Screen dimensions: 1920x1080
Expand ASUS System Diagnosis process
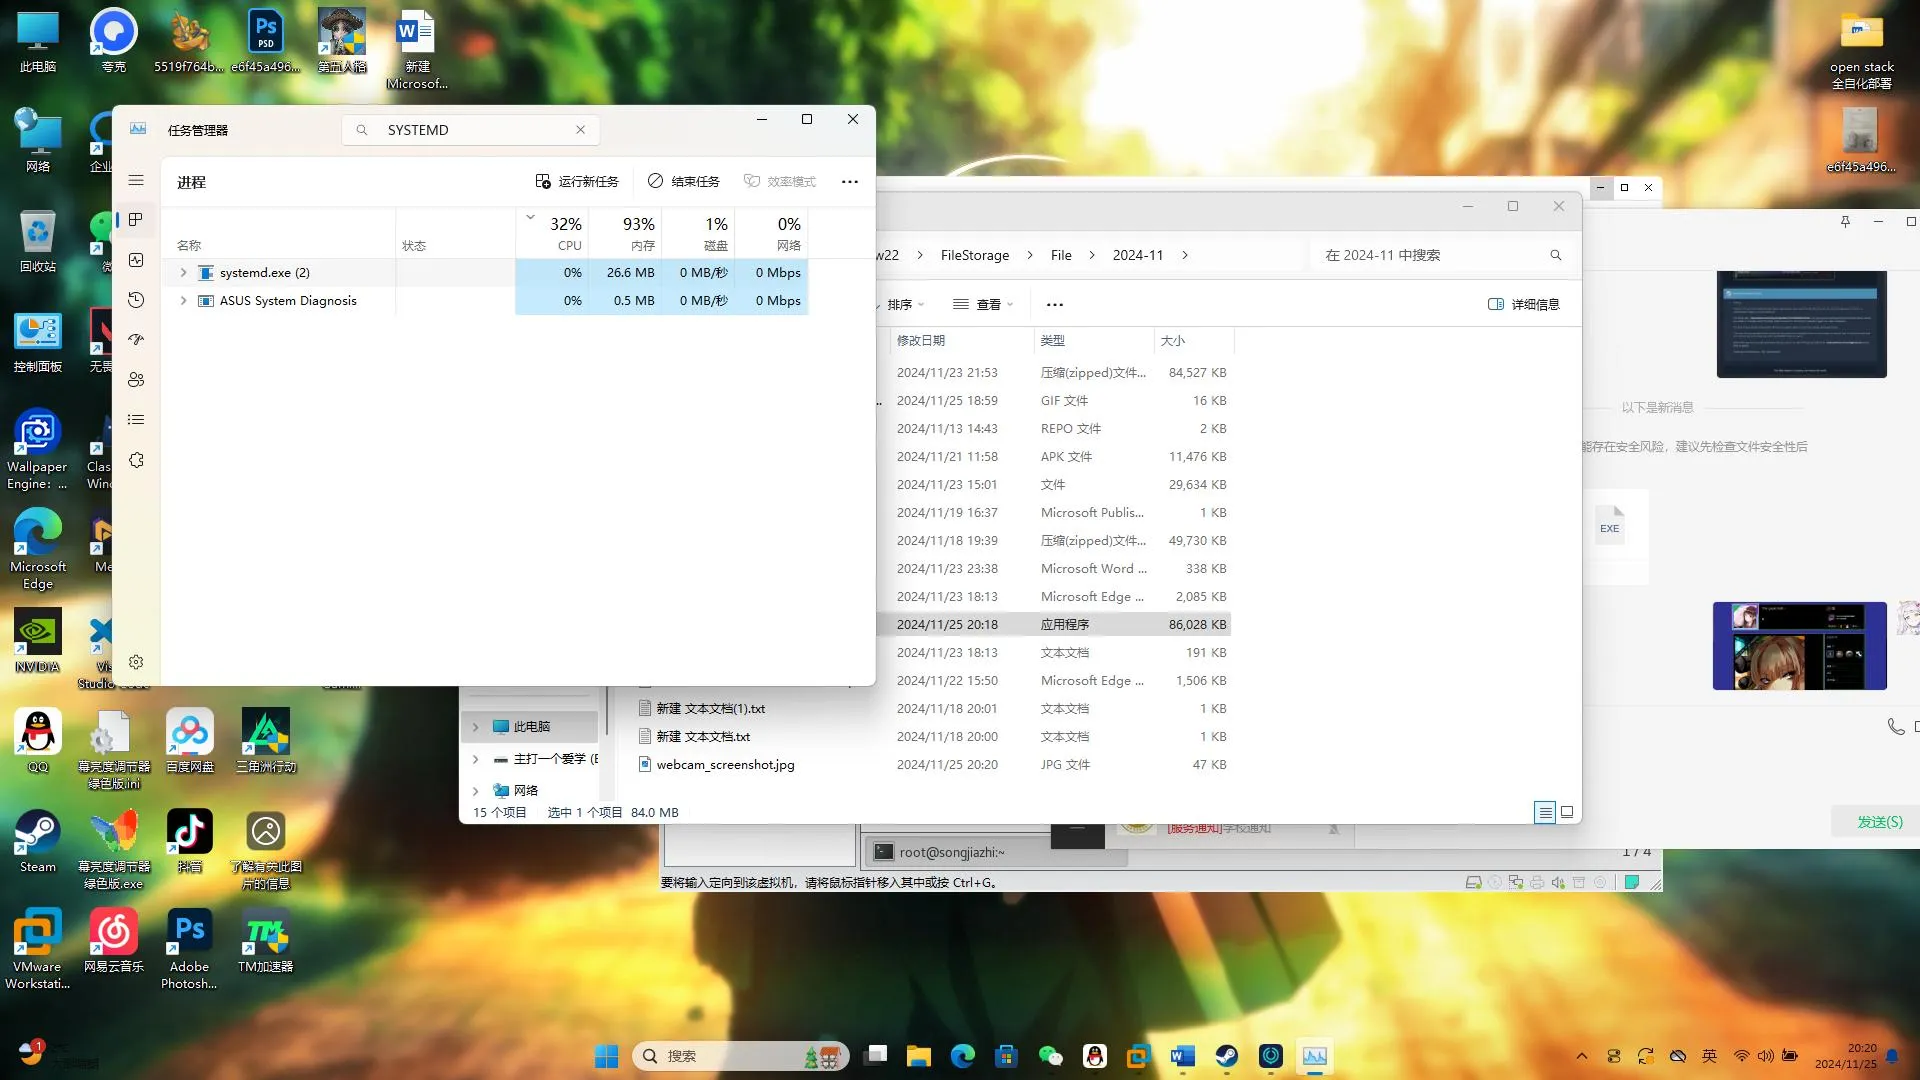point(183,301)
